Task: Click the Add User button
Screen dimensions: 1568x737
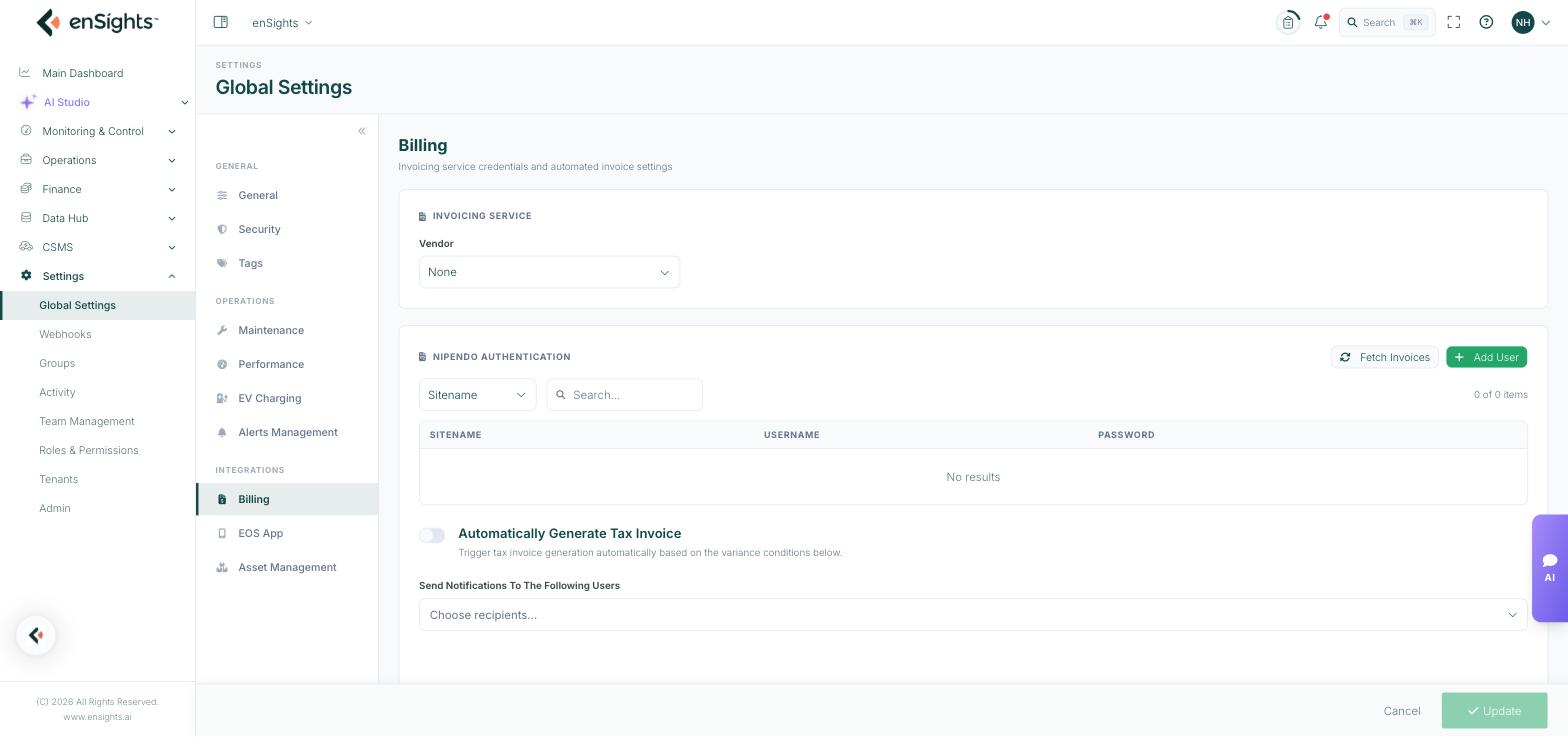Action: (x=1486, y=357)
